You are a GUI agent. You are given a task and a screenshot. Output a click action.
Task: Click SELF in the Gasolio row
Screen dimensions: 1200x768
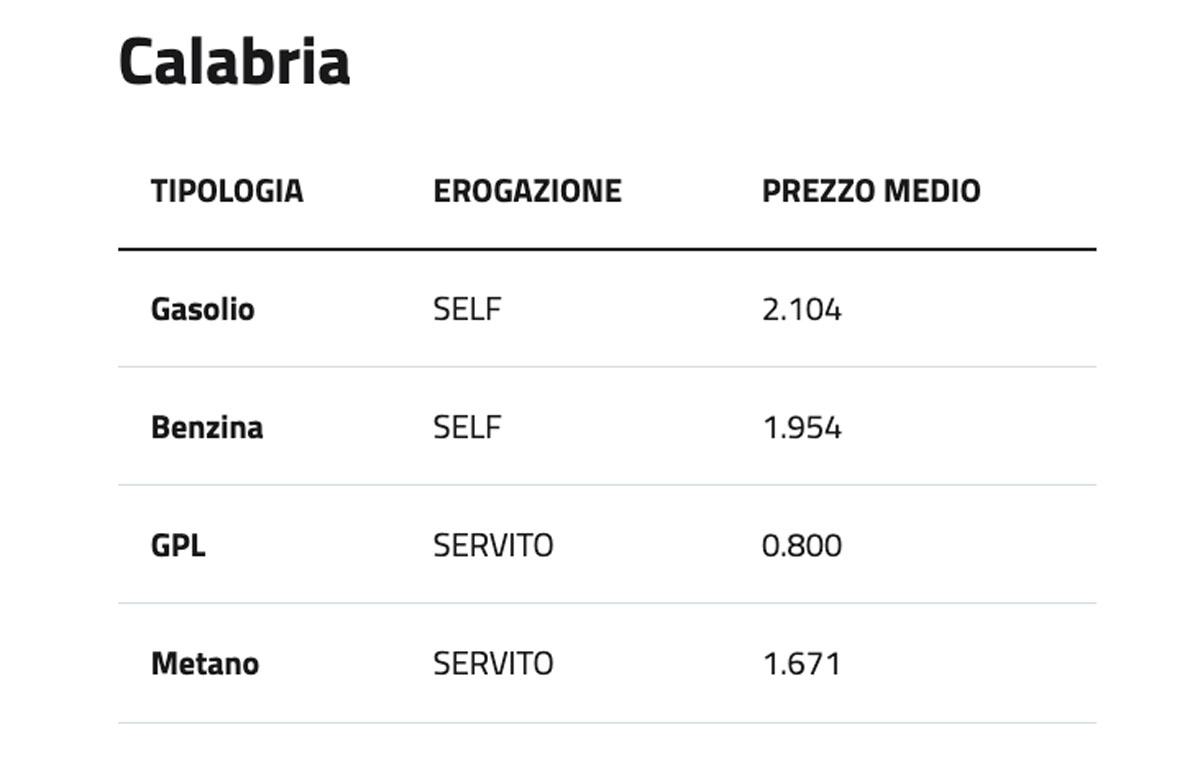click(467, 309)
